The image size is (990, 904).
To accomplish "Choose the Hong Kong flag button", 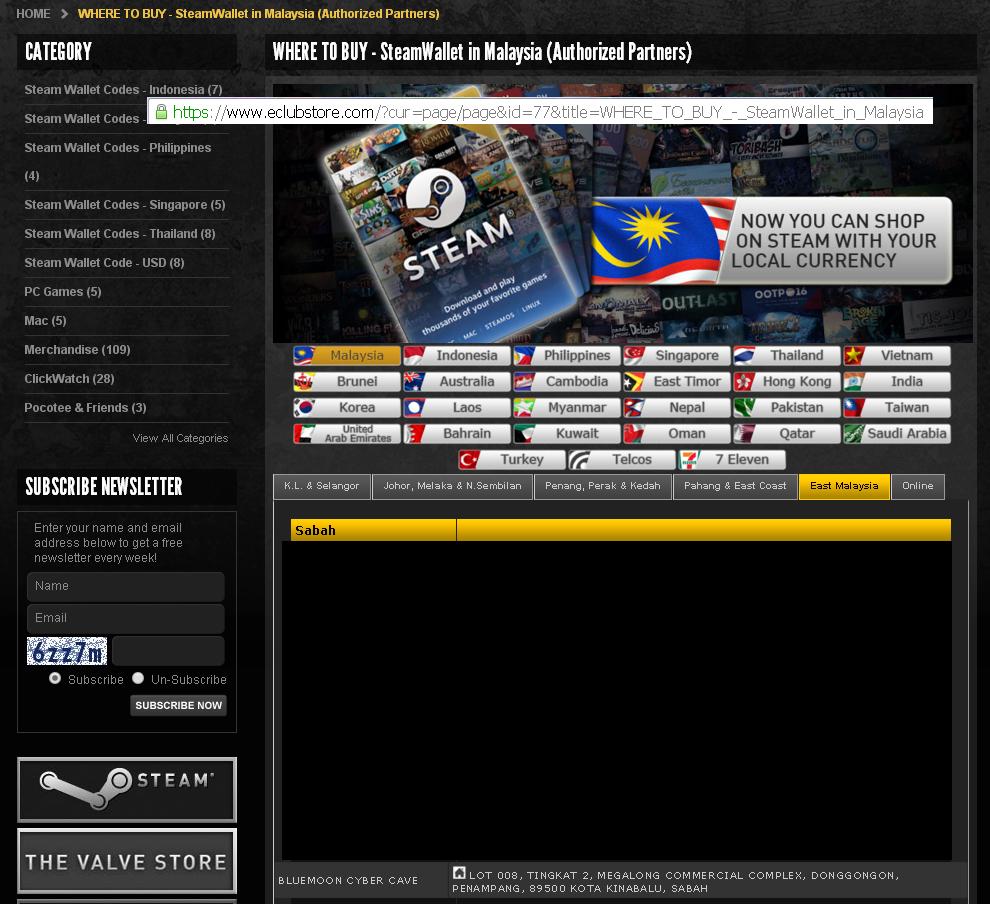I will [787, 381].
